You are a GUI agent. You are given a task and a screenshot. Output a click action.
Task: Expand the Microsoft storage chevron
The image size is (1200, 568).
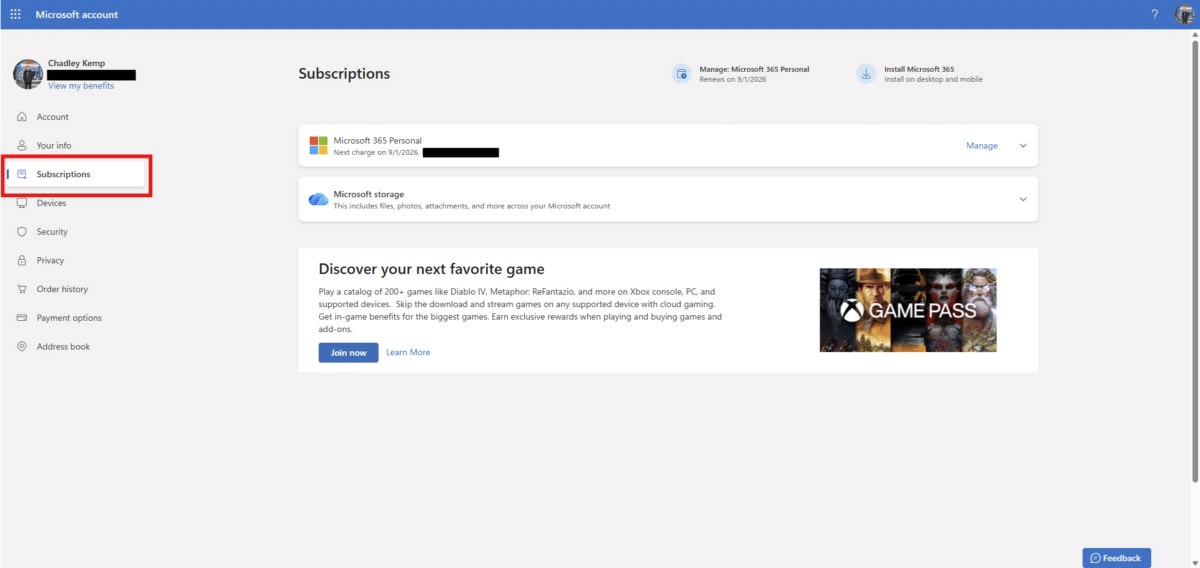1023,199
